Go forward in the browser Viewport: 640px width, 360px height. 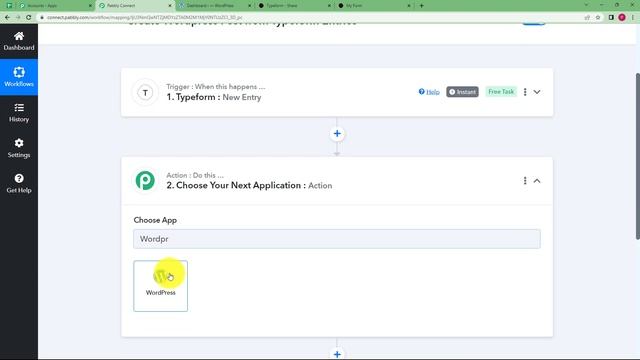click(x=18, y=17)
